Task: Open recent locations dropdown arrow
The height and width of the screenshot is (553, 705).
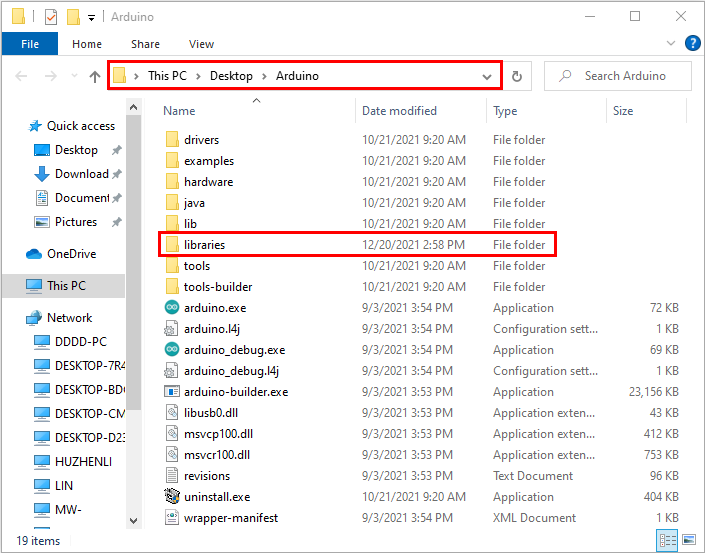Action: (74, 76)
